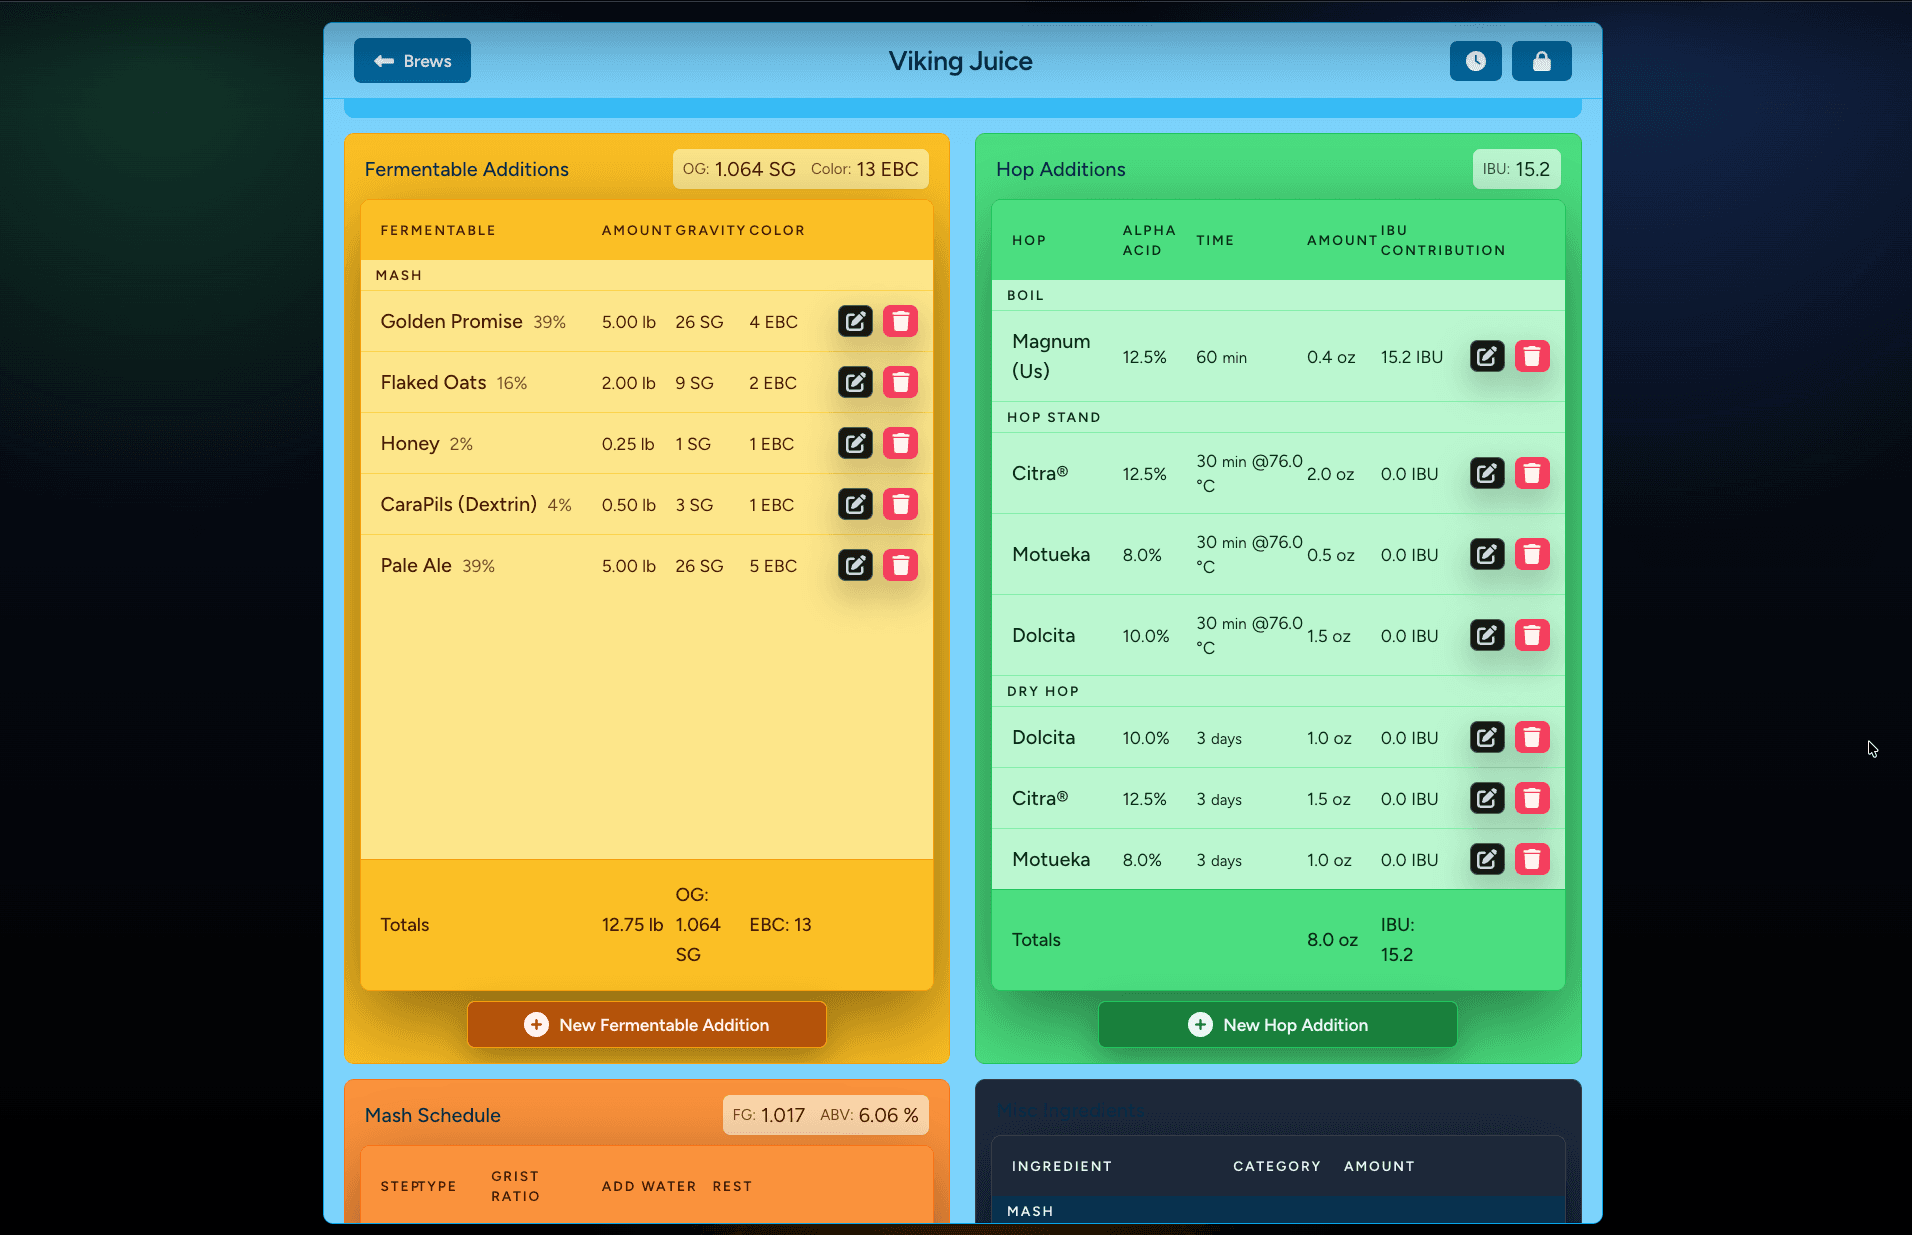Select the 8.0 oz hop total
Screen dimensions: 1912x1235
tap(1332, 940)
